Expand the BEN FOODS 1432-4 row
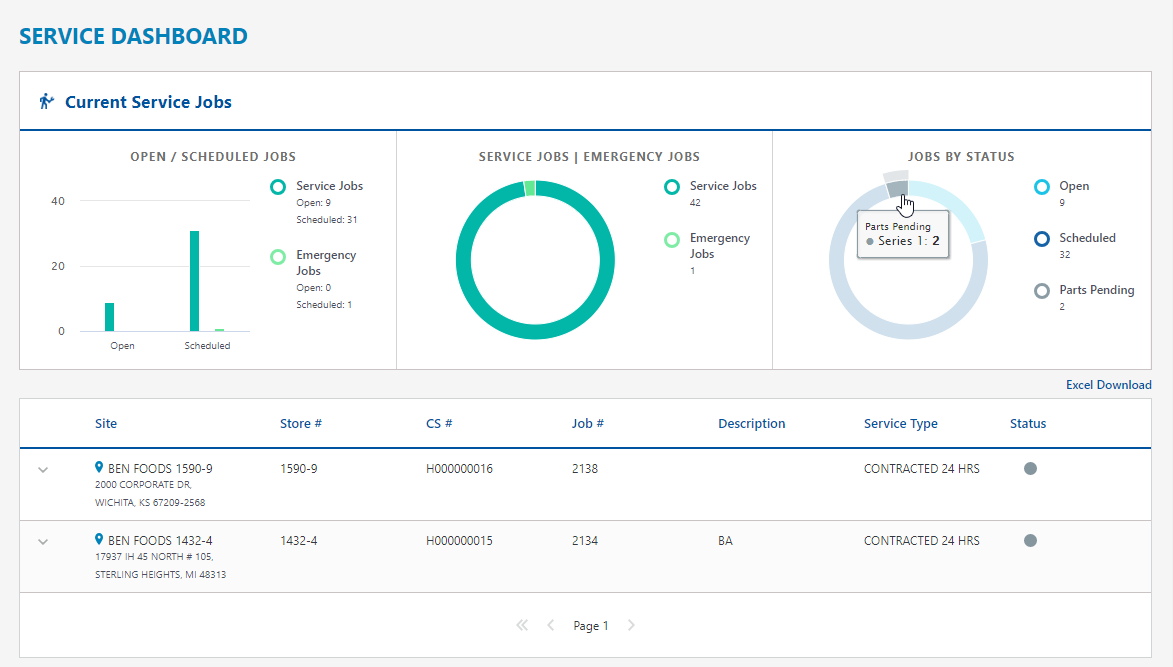Screen dimensions: 1173x667 point(43,542)
